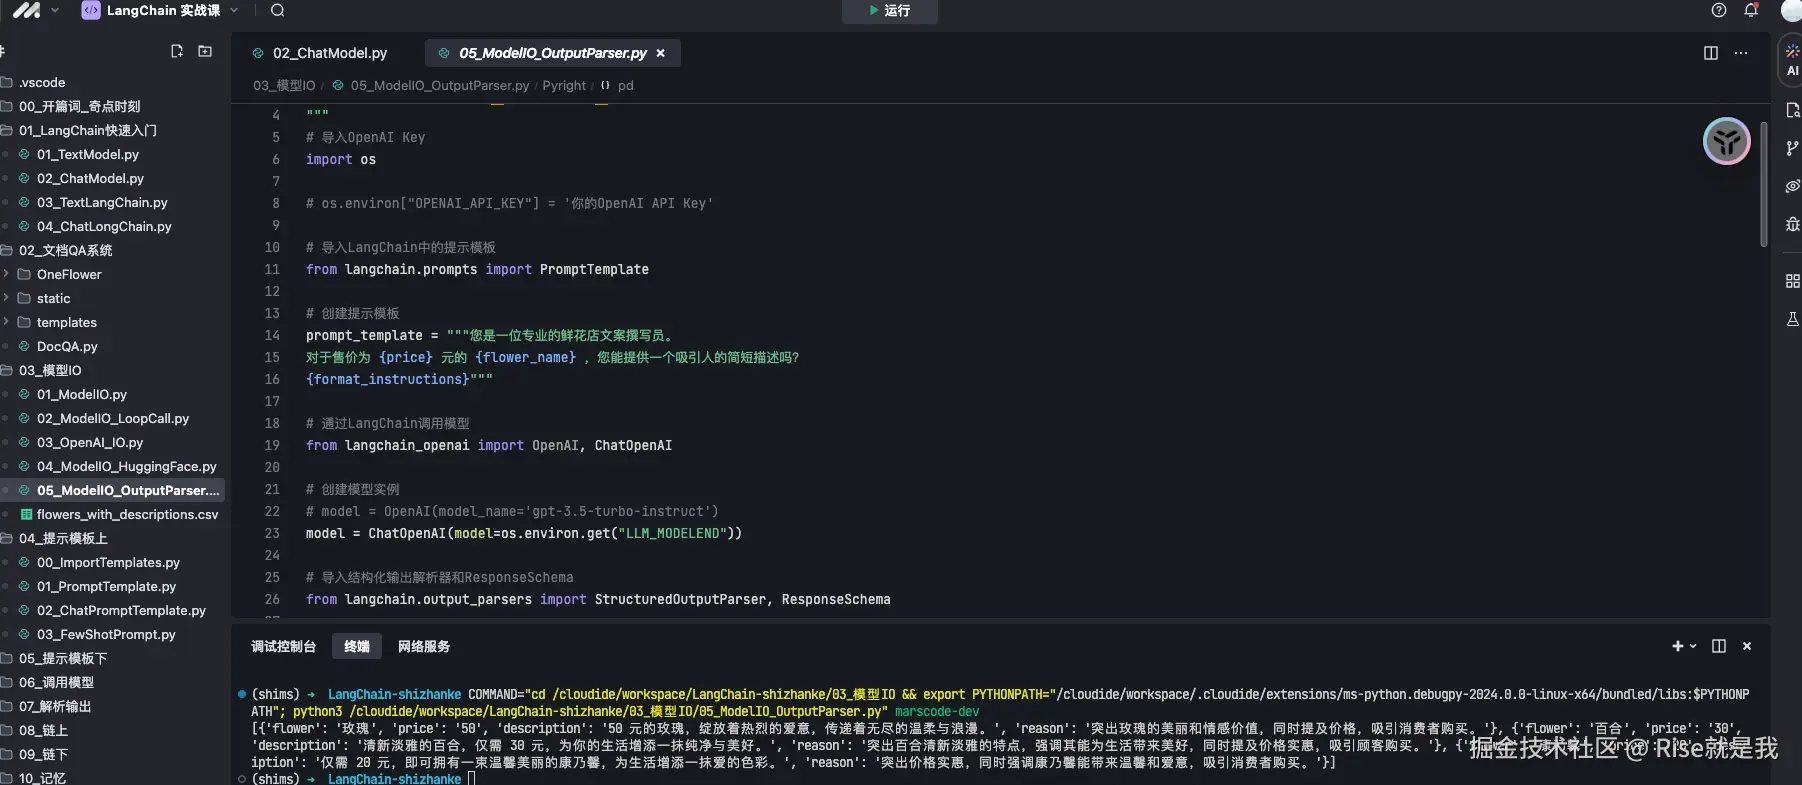1802x785 pixels.
Task: Expand the OneFlower folder
Action: pos(69,274)
